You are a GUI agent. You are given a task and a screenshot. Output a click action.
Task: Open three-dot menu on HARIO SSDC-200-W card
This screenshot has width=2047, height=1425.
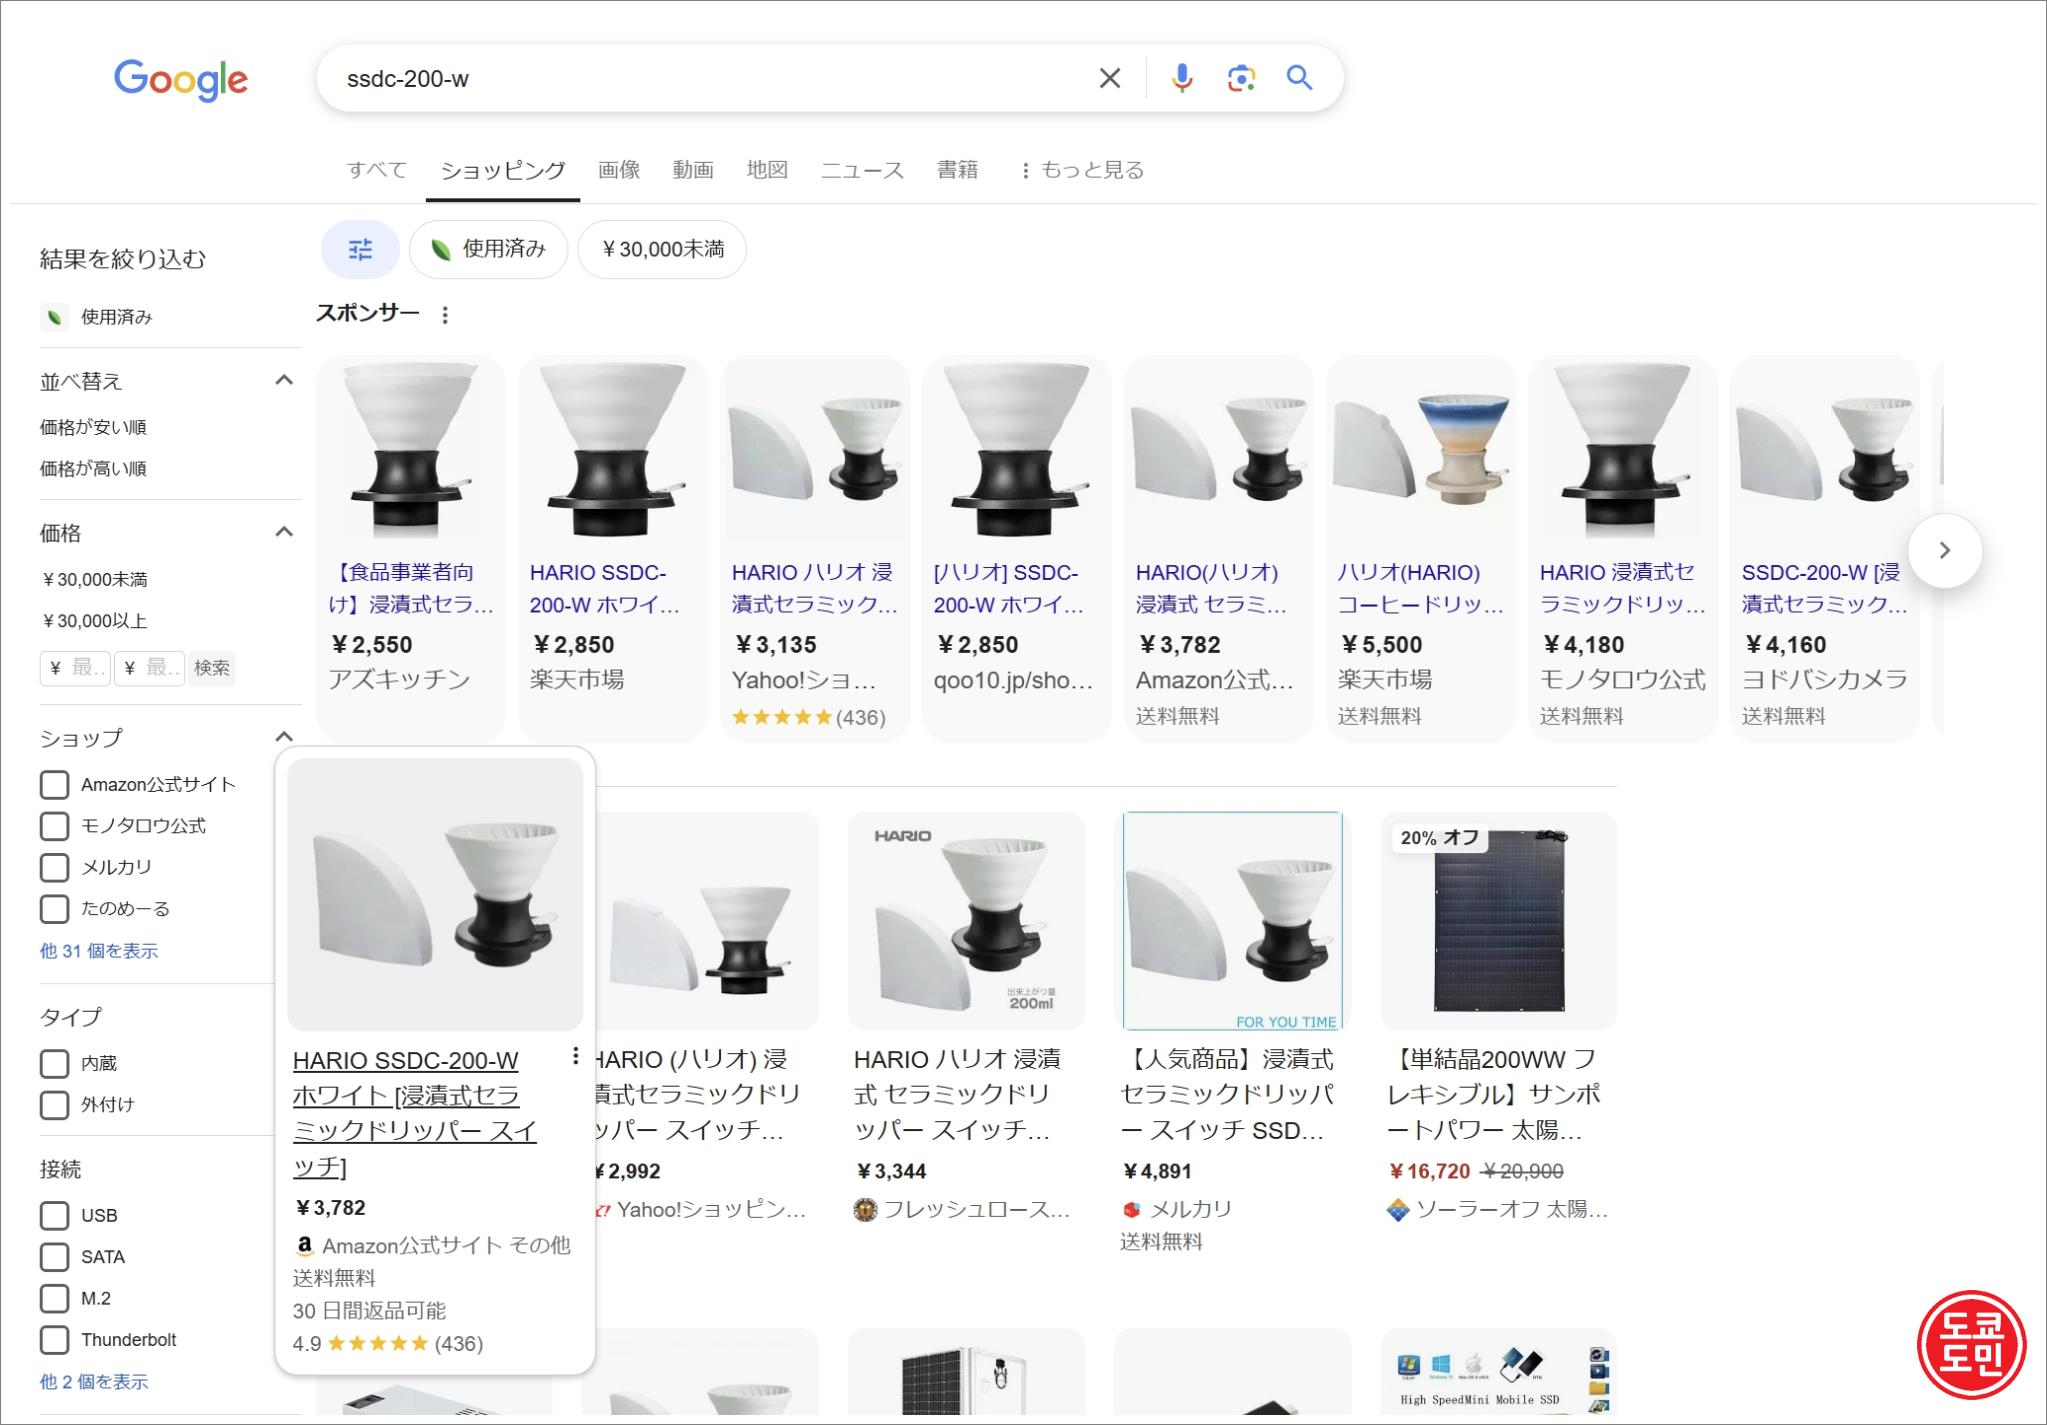pos(575,1056)
